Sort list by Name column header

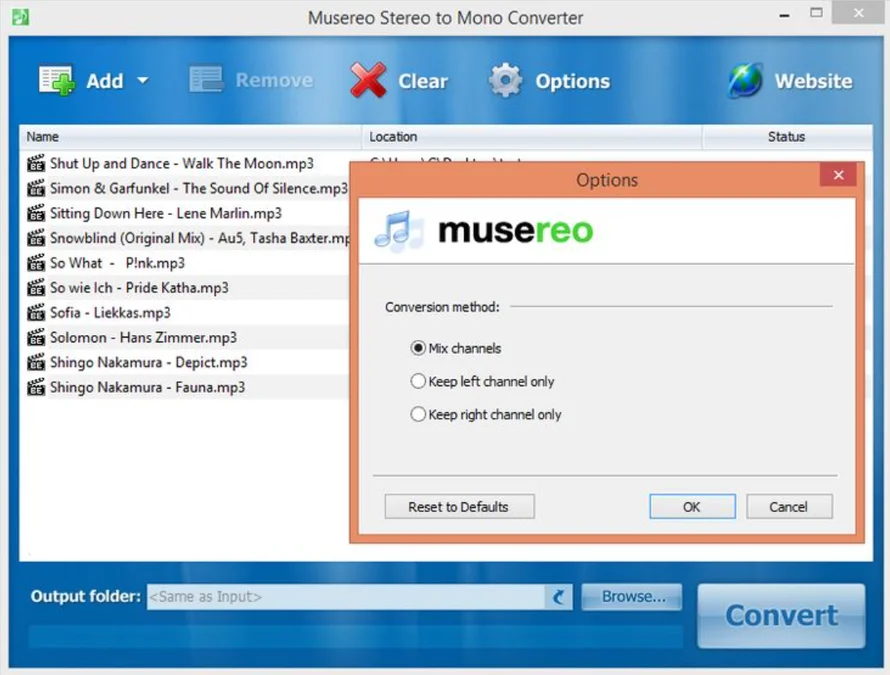191,137
